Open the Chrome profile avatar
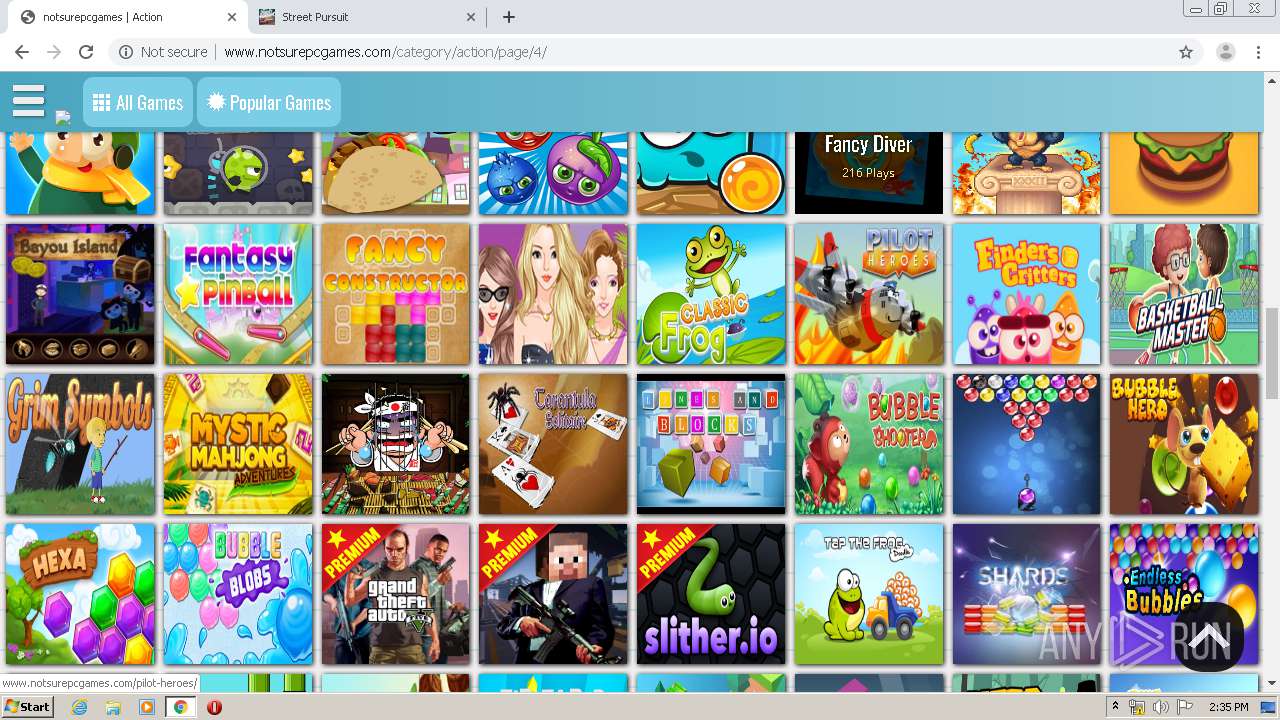 coord(1226,52)
